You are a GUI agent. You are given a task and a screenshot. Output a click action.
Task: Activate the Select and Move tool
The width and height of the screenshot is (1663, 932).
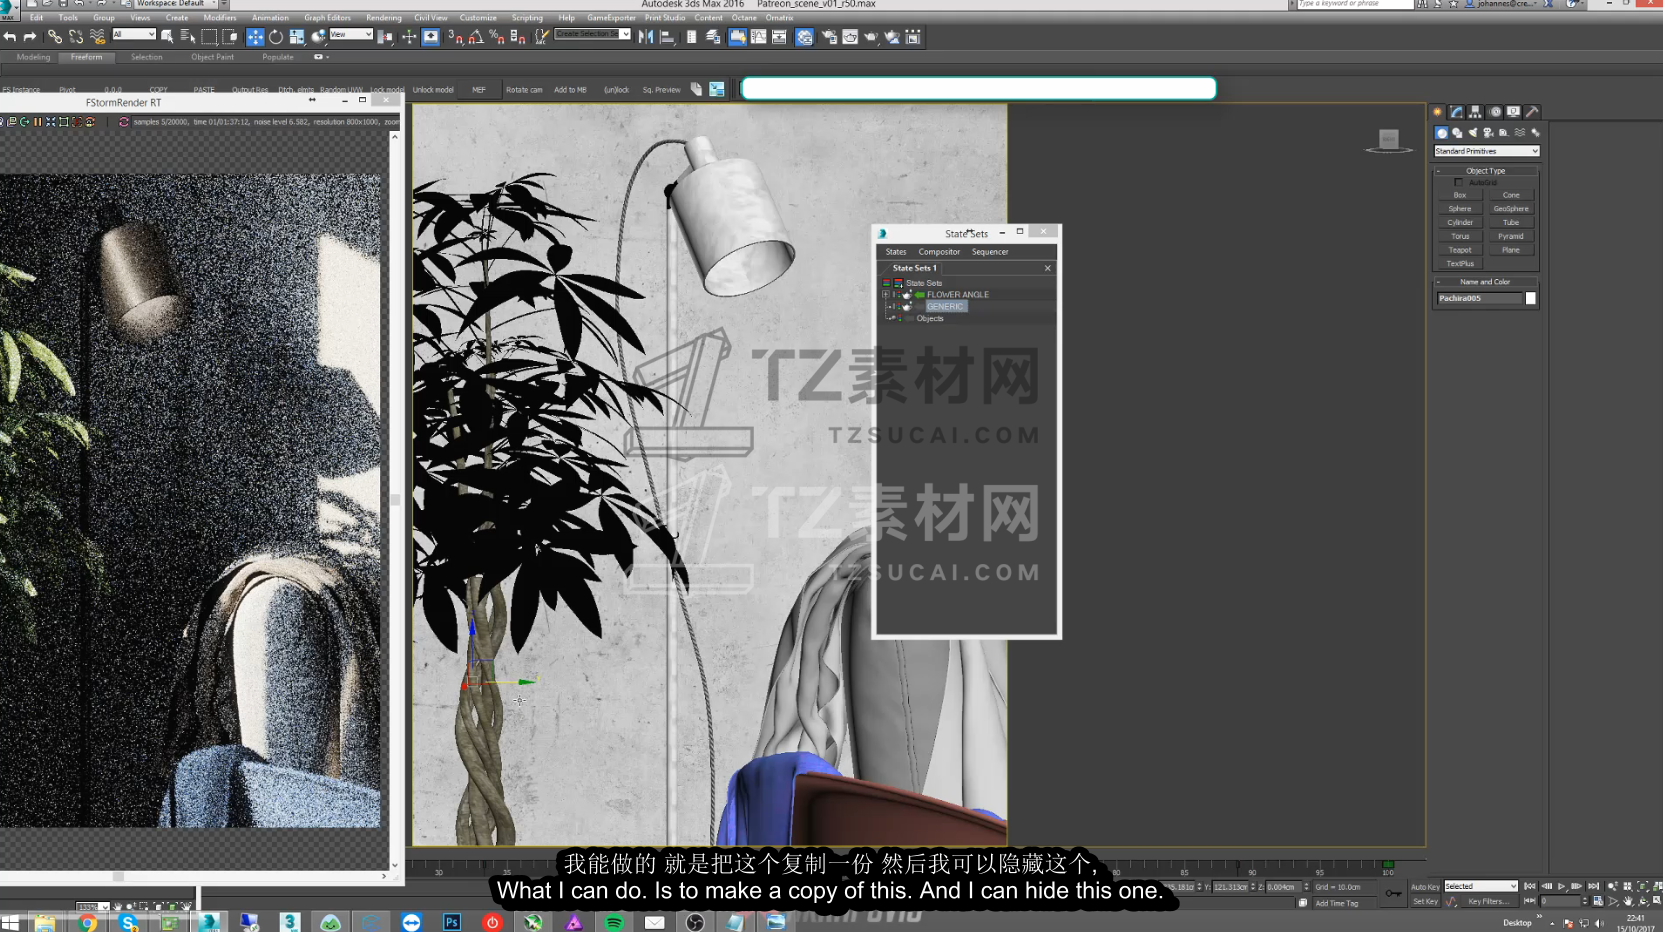(x=255, y=37)
